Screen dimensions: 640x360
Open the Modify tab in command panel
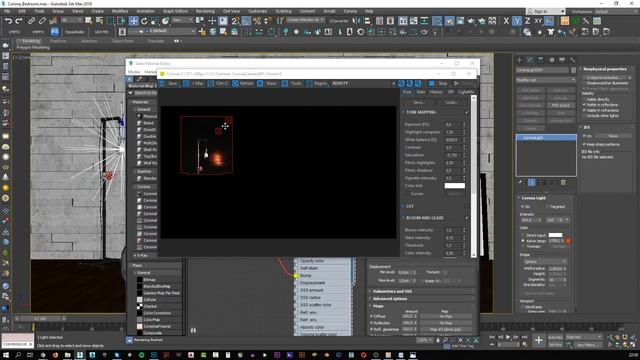pos(530,60)
